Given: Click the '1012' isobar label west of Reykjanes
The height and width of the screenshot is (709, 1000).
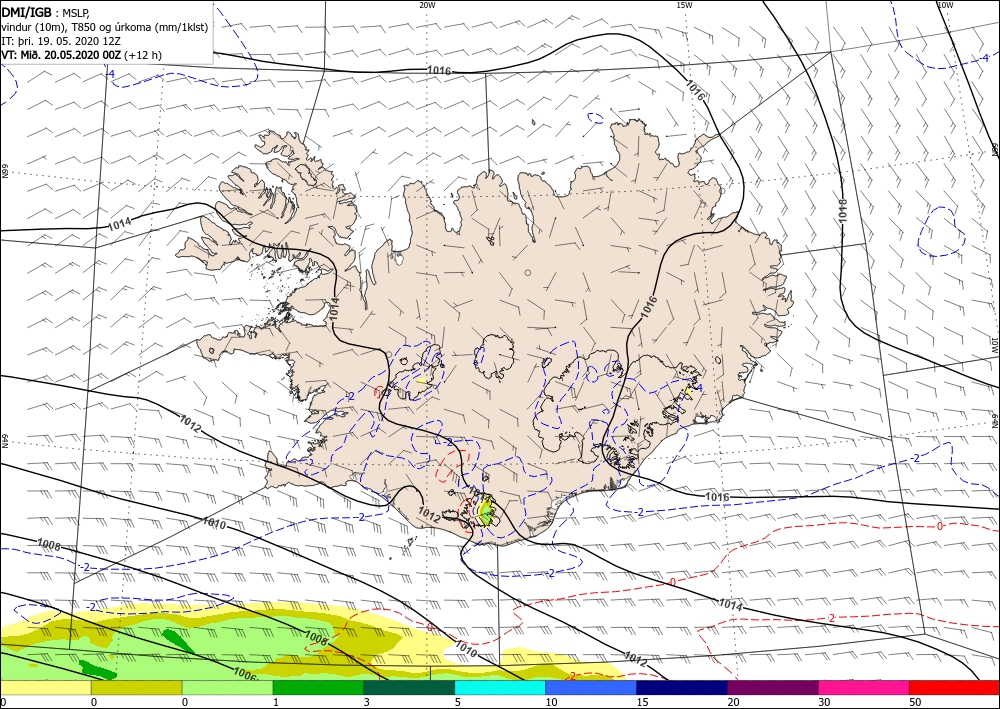Looking at the screenshot, I should (190, 422).
